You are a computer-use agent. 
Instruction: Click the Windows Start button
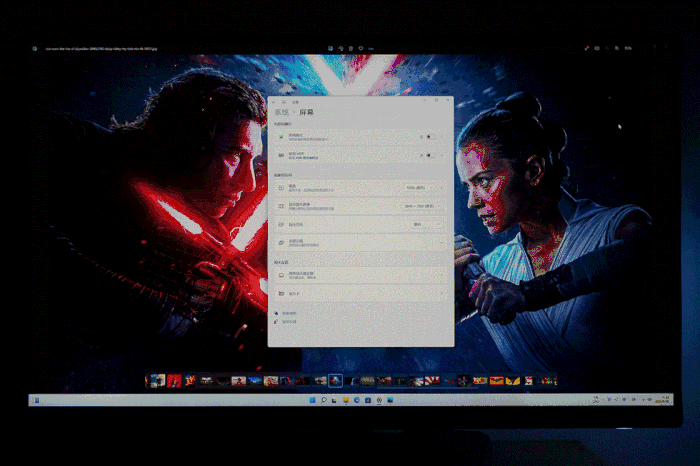click(312, 400)
